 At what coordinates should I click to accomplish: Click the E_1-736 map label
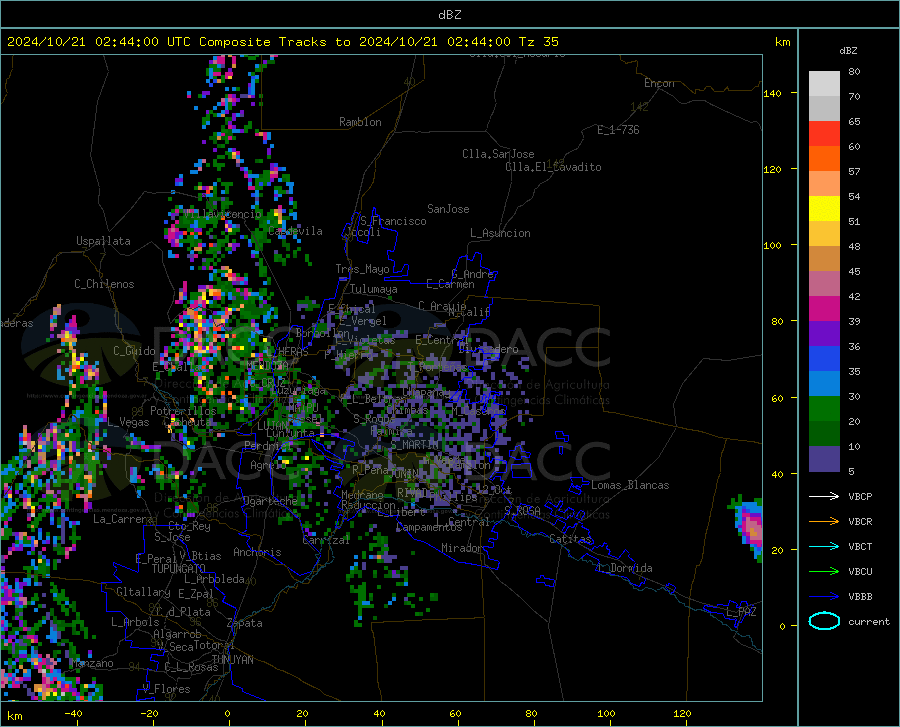click(618, 130)
